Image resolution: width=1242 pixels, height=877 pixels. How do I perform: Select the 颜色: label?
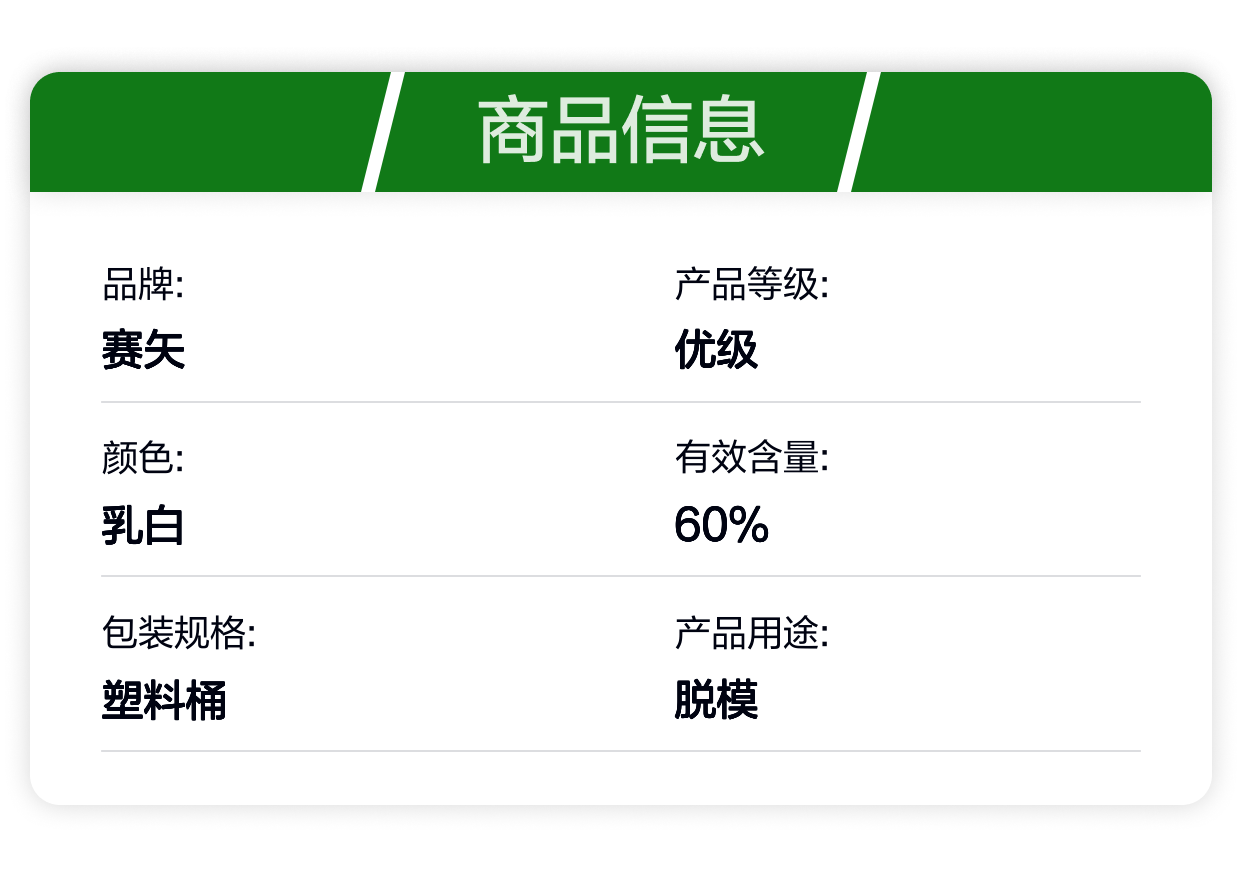pos(143,460)
